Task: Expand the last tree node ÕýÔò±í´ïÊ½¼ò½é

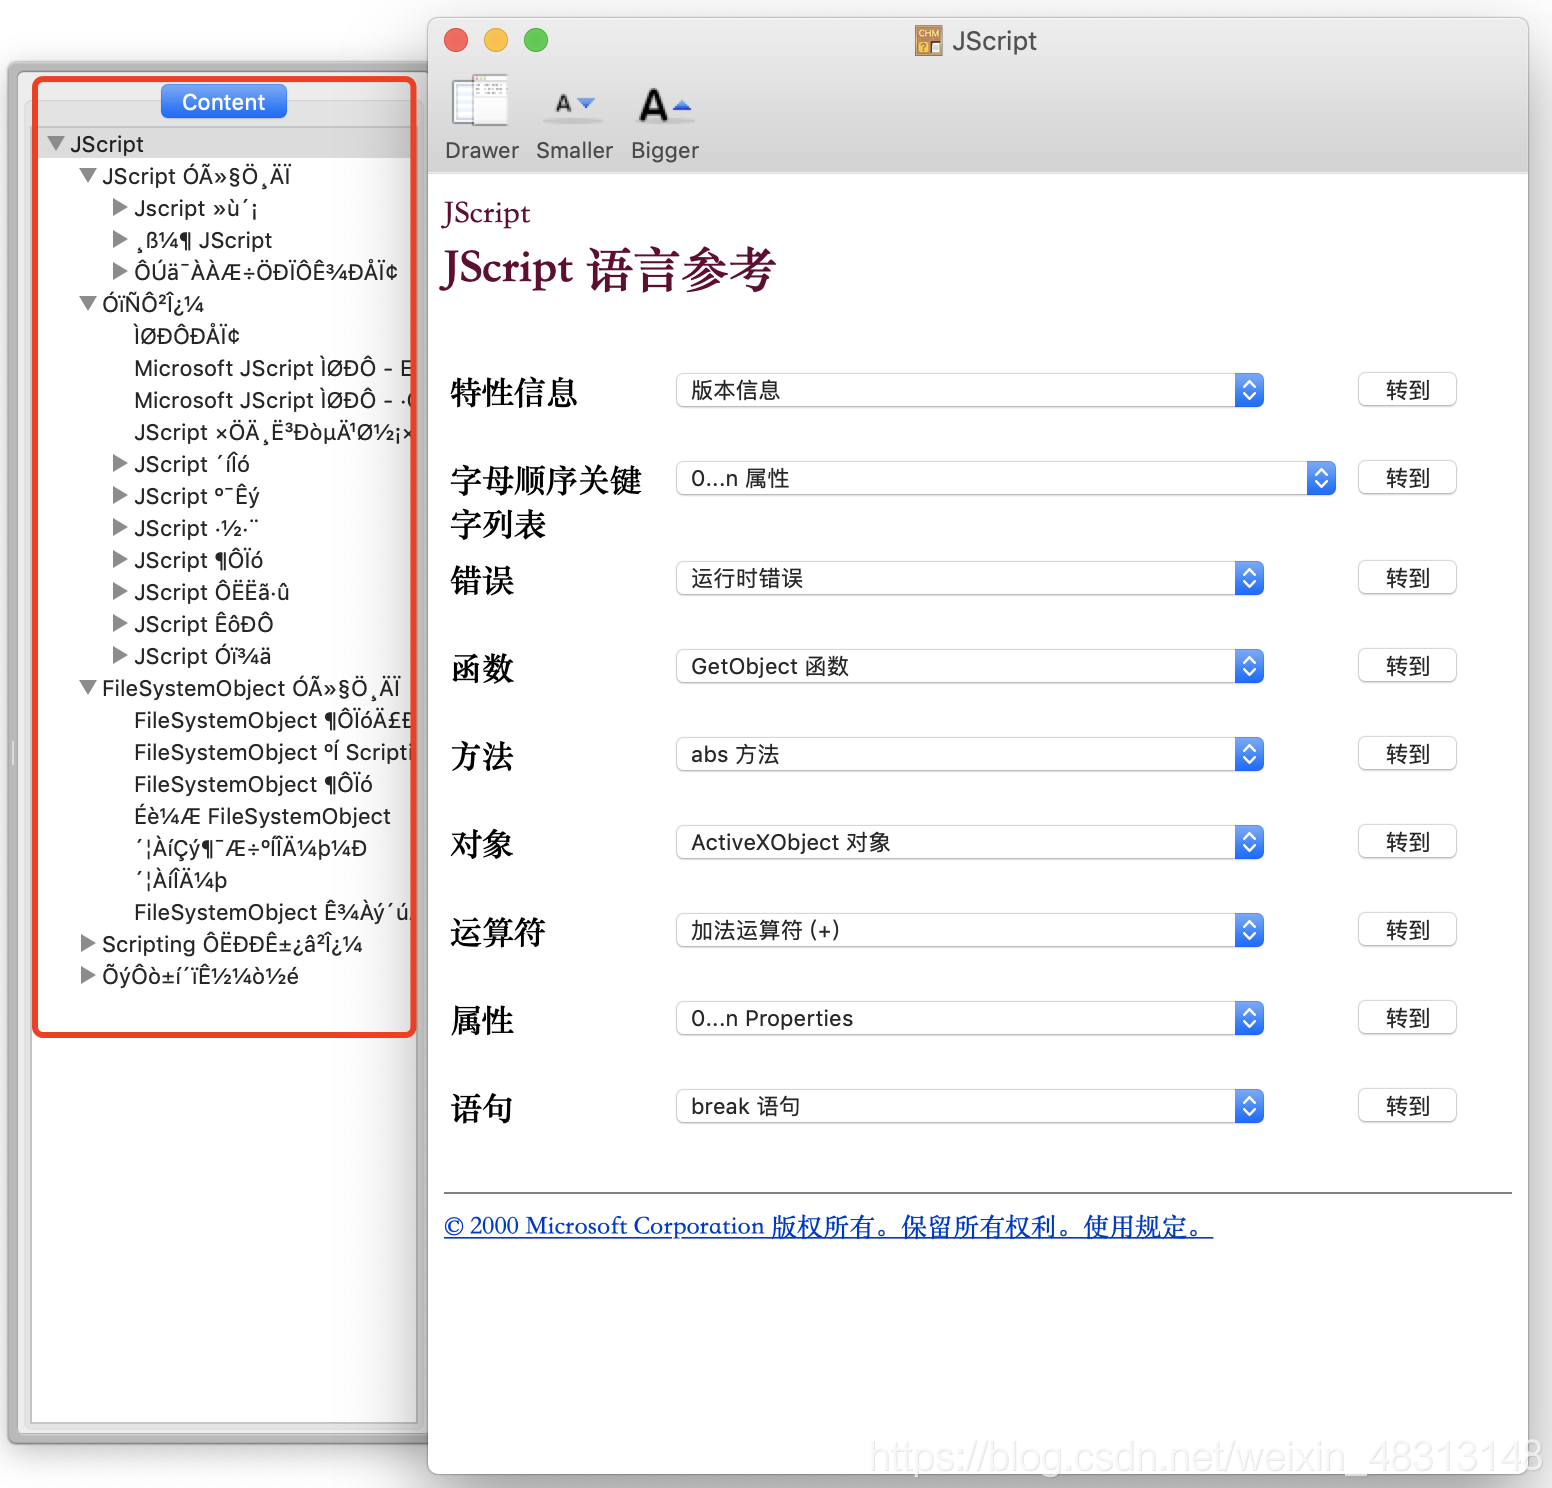Action: coord(88,975)
